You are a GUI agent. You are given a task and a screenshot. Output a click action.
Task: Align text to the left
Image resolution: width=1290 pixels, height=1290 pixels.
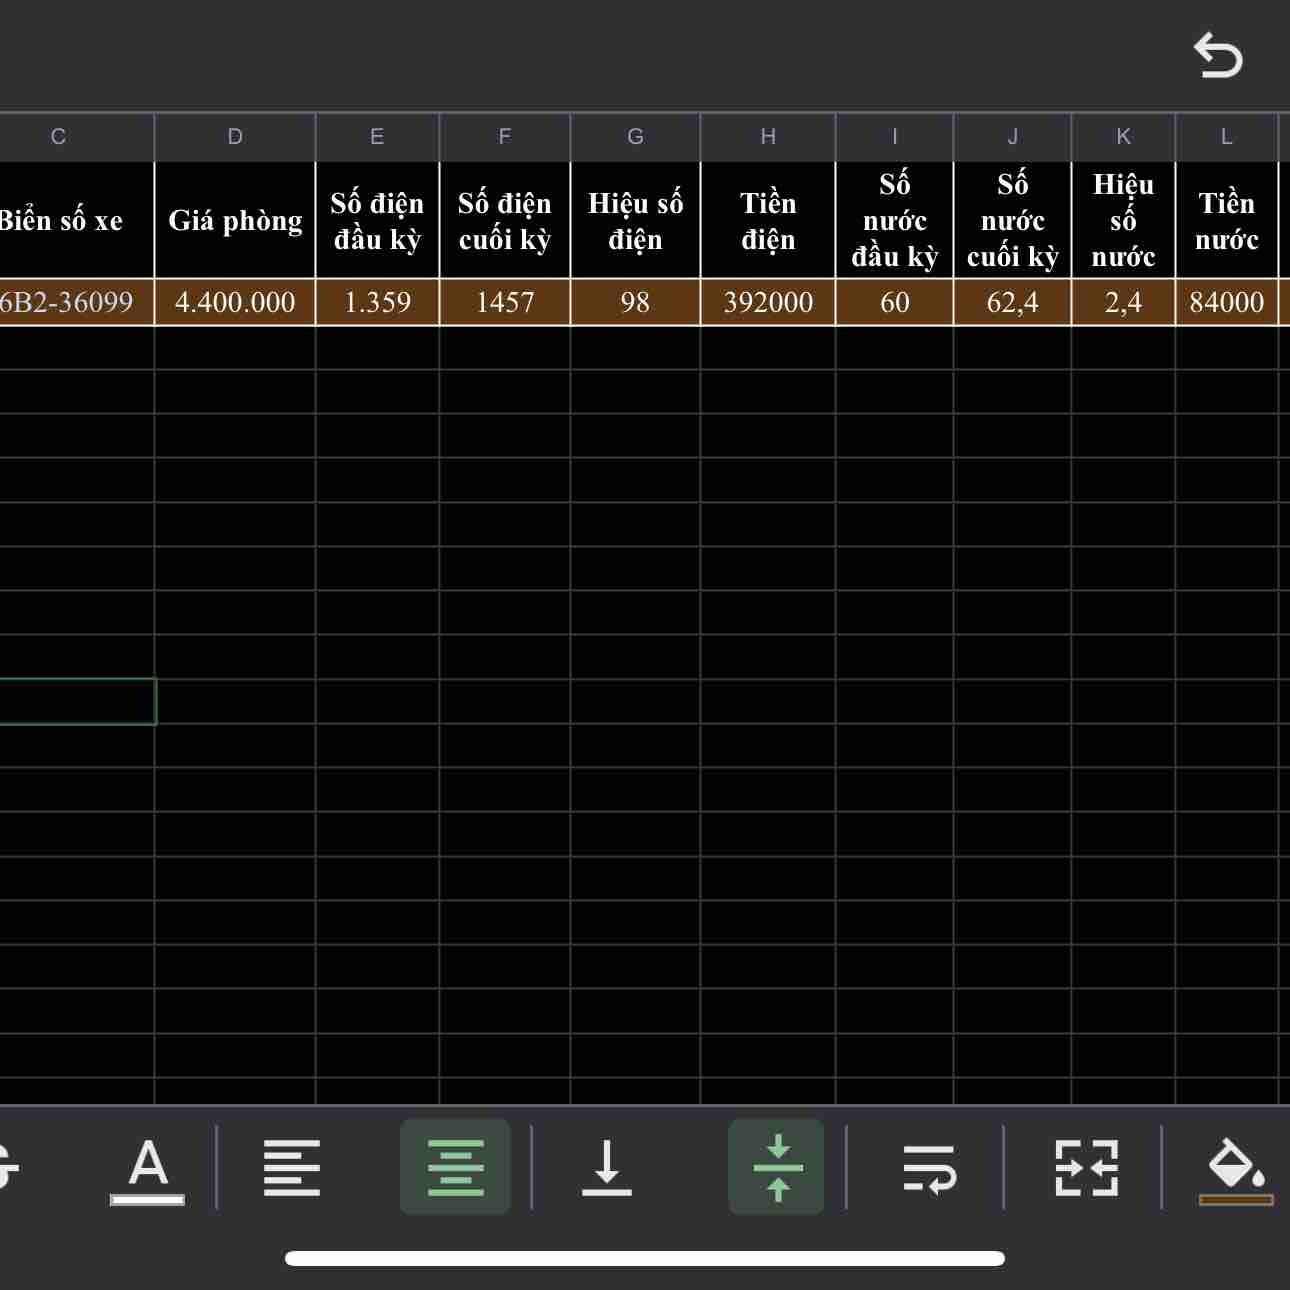291,1168
